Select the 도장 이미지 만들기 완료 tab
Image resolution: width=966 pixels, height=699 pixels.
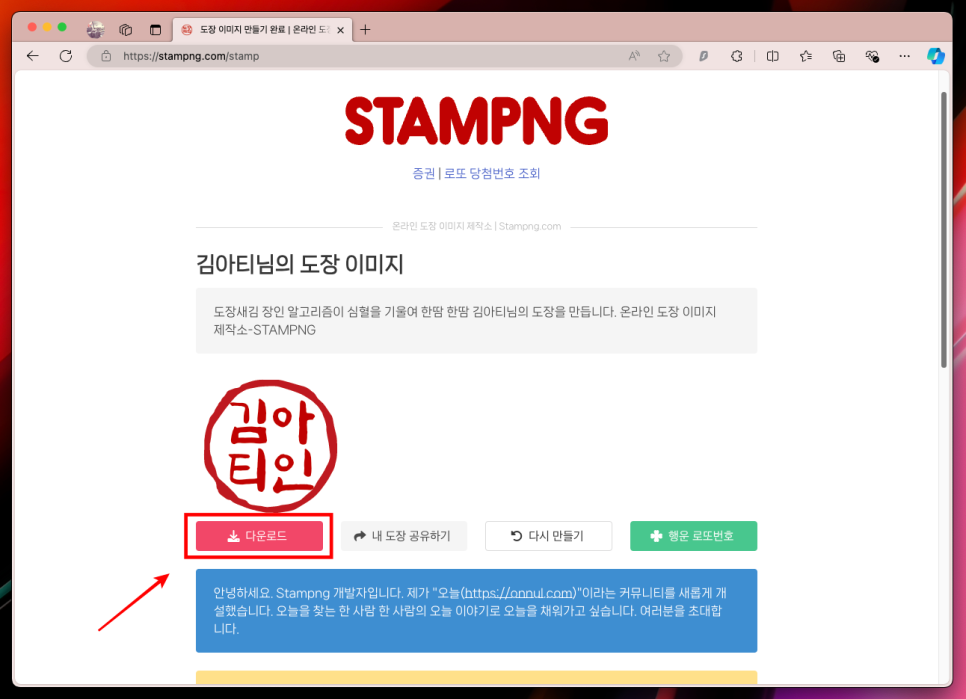[x=262, y=30]
